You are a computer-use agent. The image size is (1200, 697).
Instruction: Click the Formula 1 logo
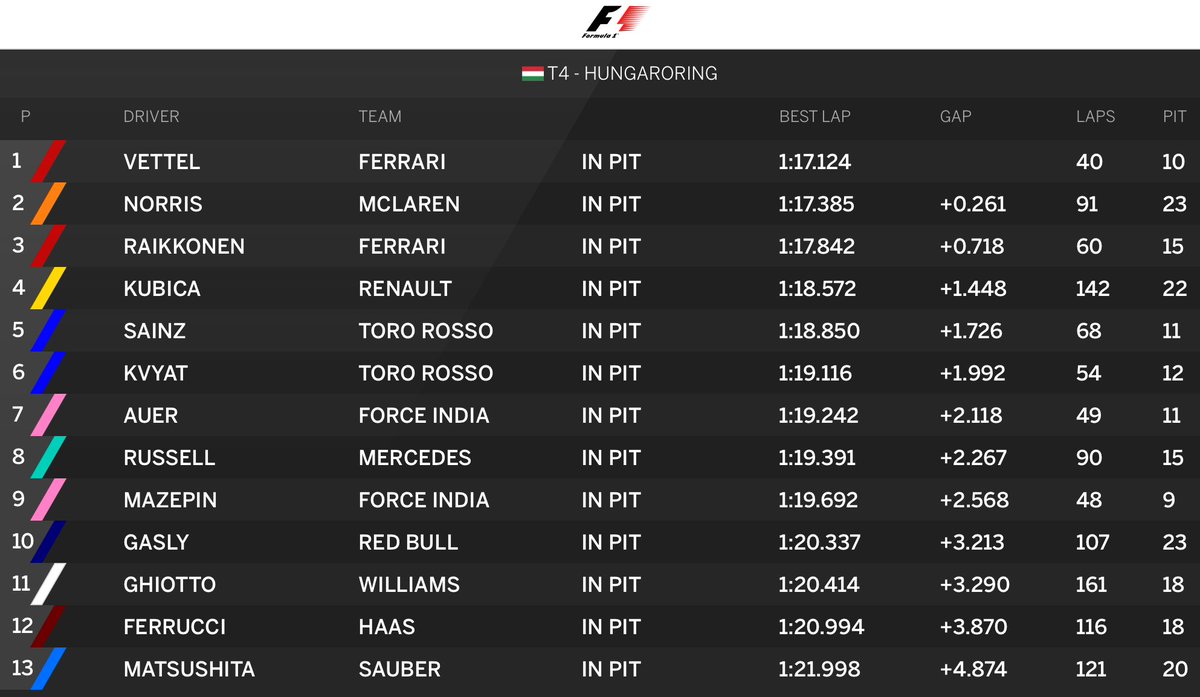click(616, 22)
